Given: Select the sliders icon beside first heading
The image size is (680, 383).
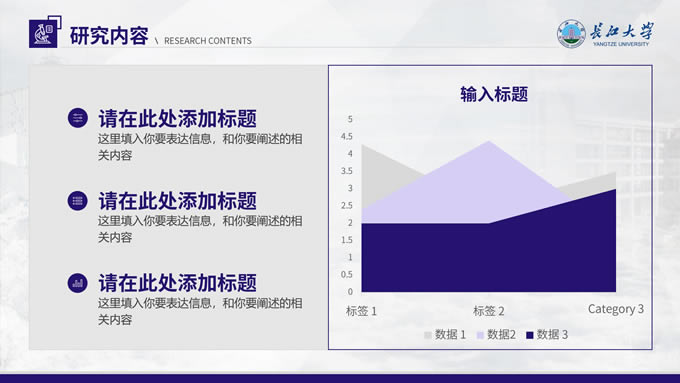Looking at the screenshot, I should tap(78, 118).
